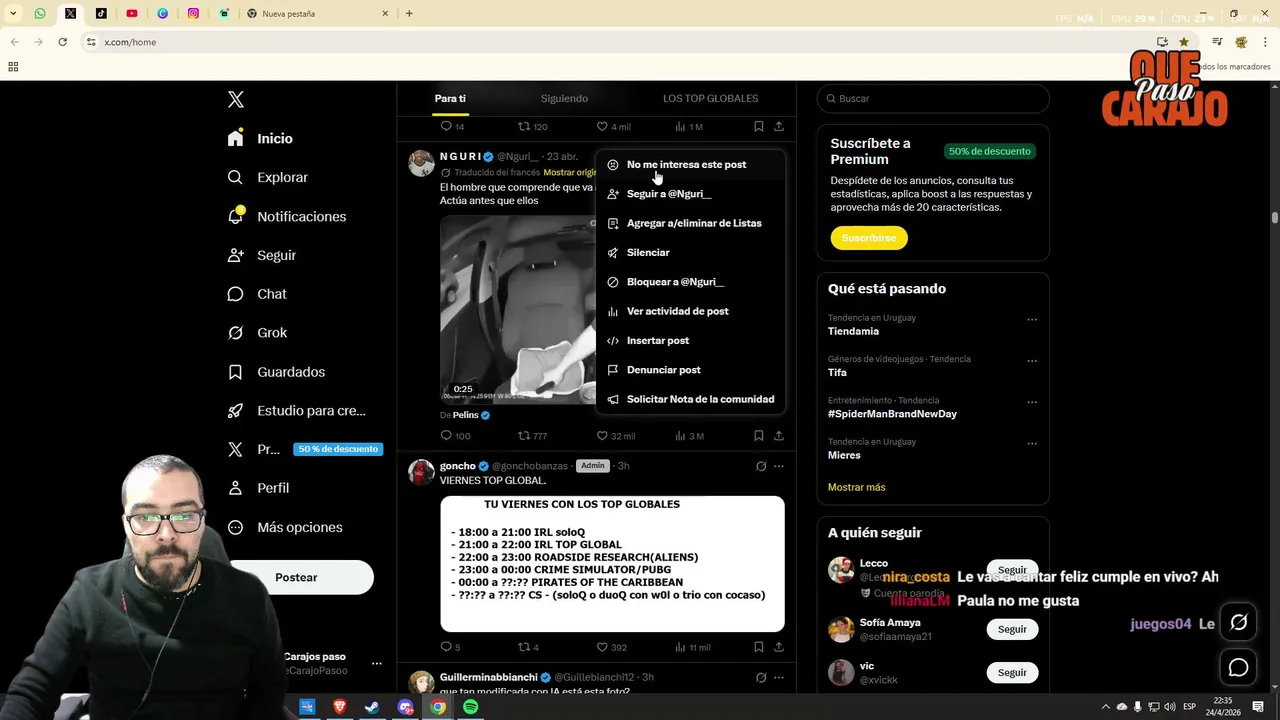
Task: Open more options for Tiendamia trend
Action: click(x=1032, y=320)
